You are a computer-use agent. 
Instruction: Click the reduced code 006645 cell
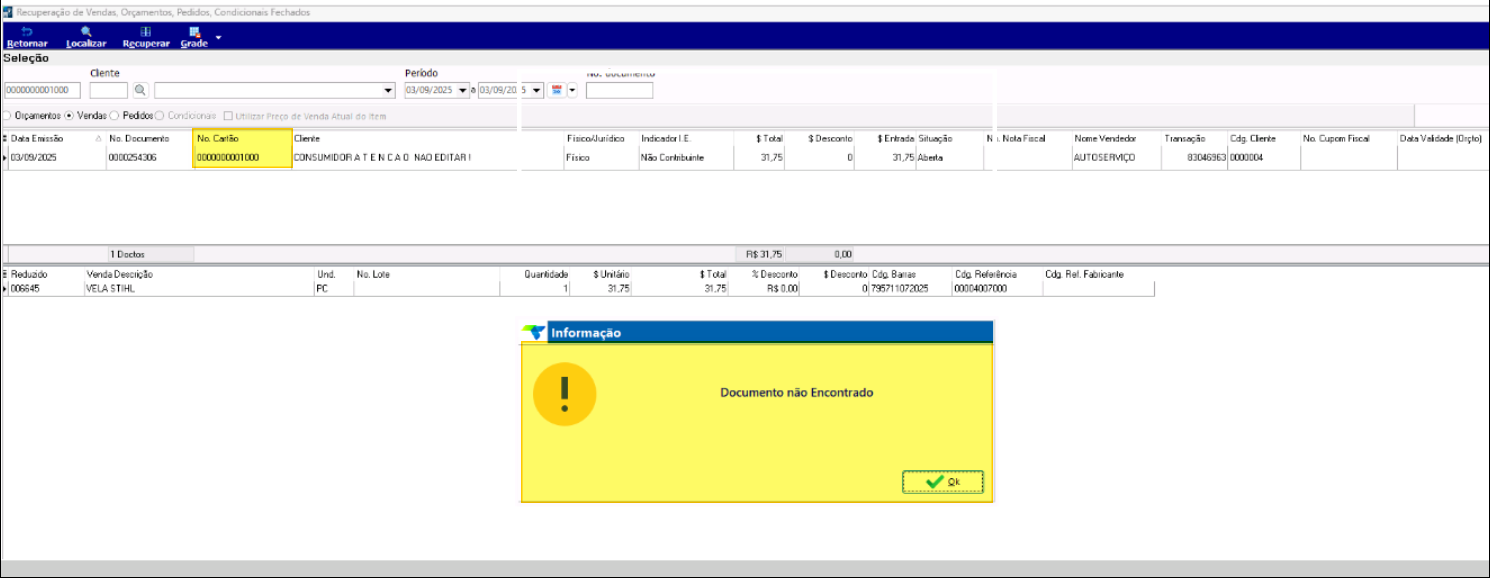pyautogui.click(x=46, y=289)
